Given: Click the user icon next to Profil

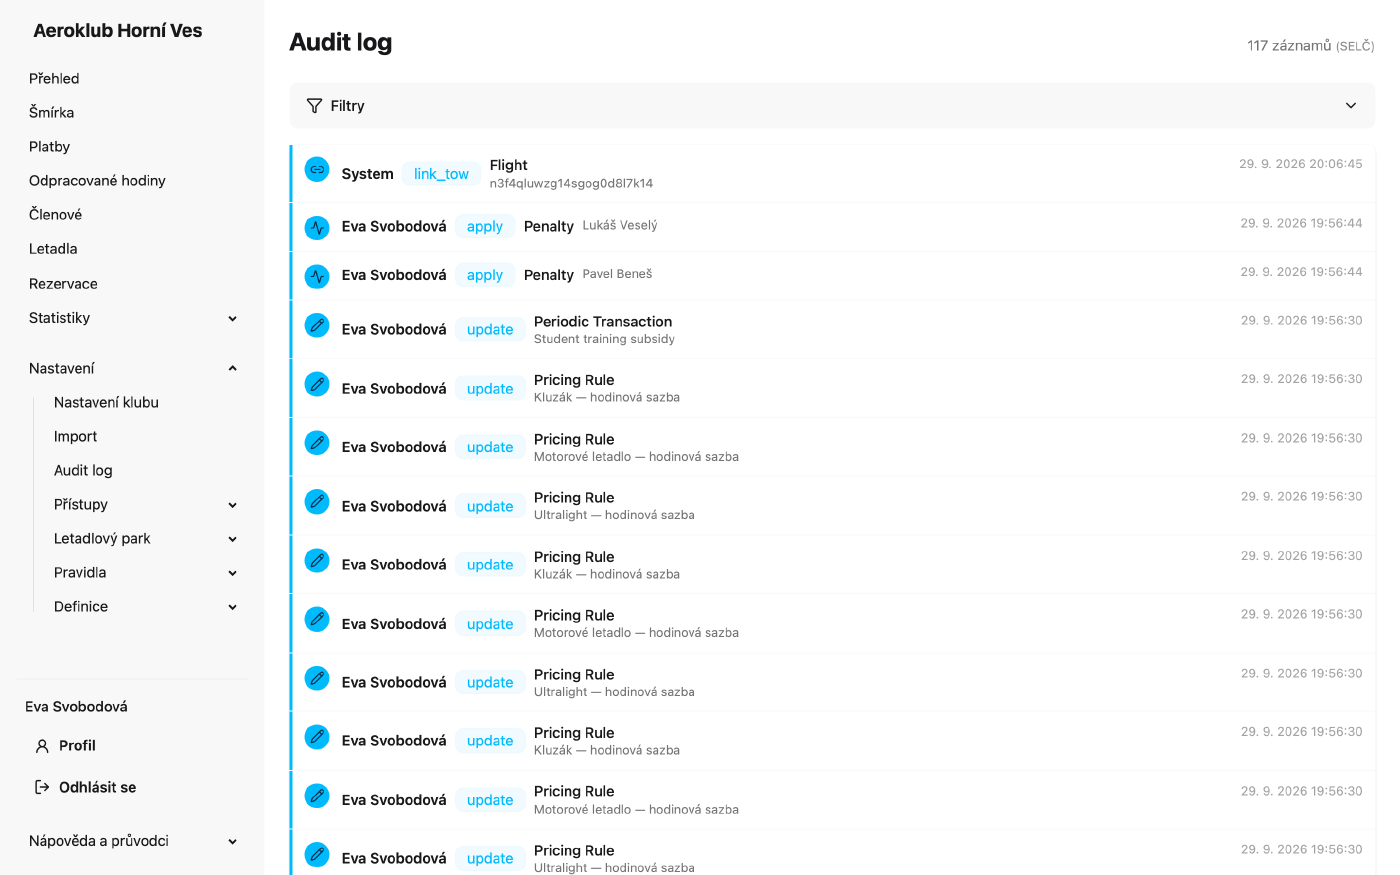Looking at the screenshot, I should tap(42, 746).
